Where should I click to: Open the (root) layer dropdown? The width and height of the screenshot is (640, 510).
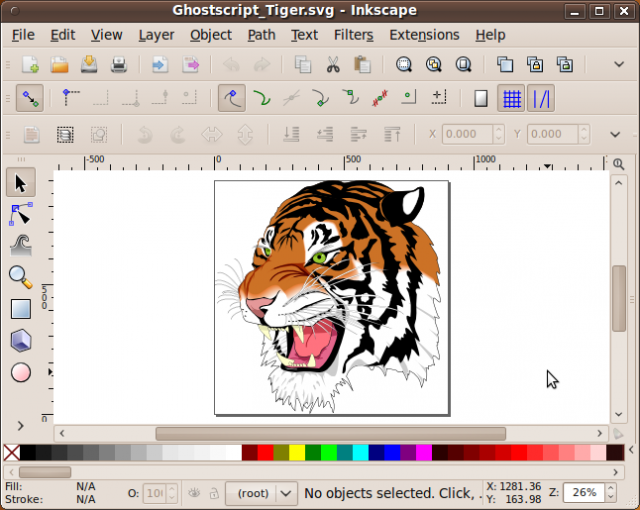click(x=261, y=493)
